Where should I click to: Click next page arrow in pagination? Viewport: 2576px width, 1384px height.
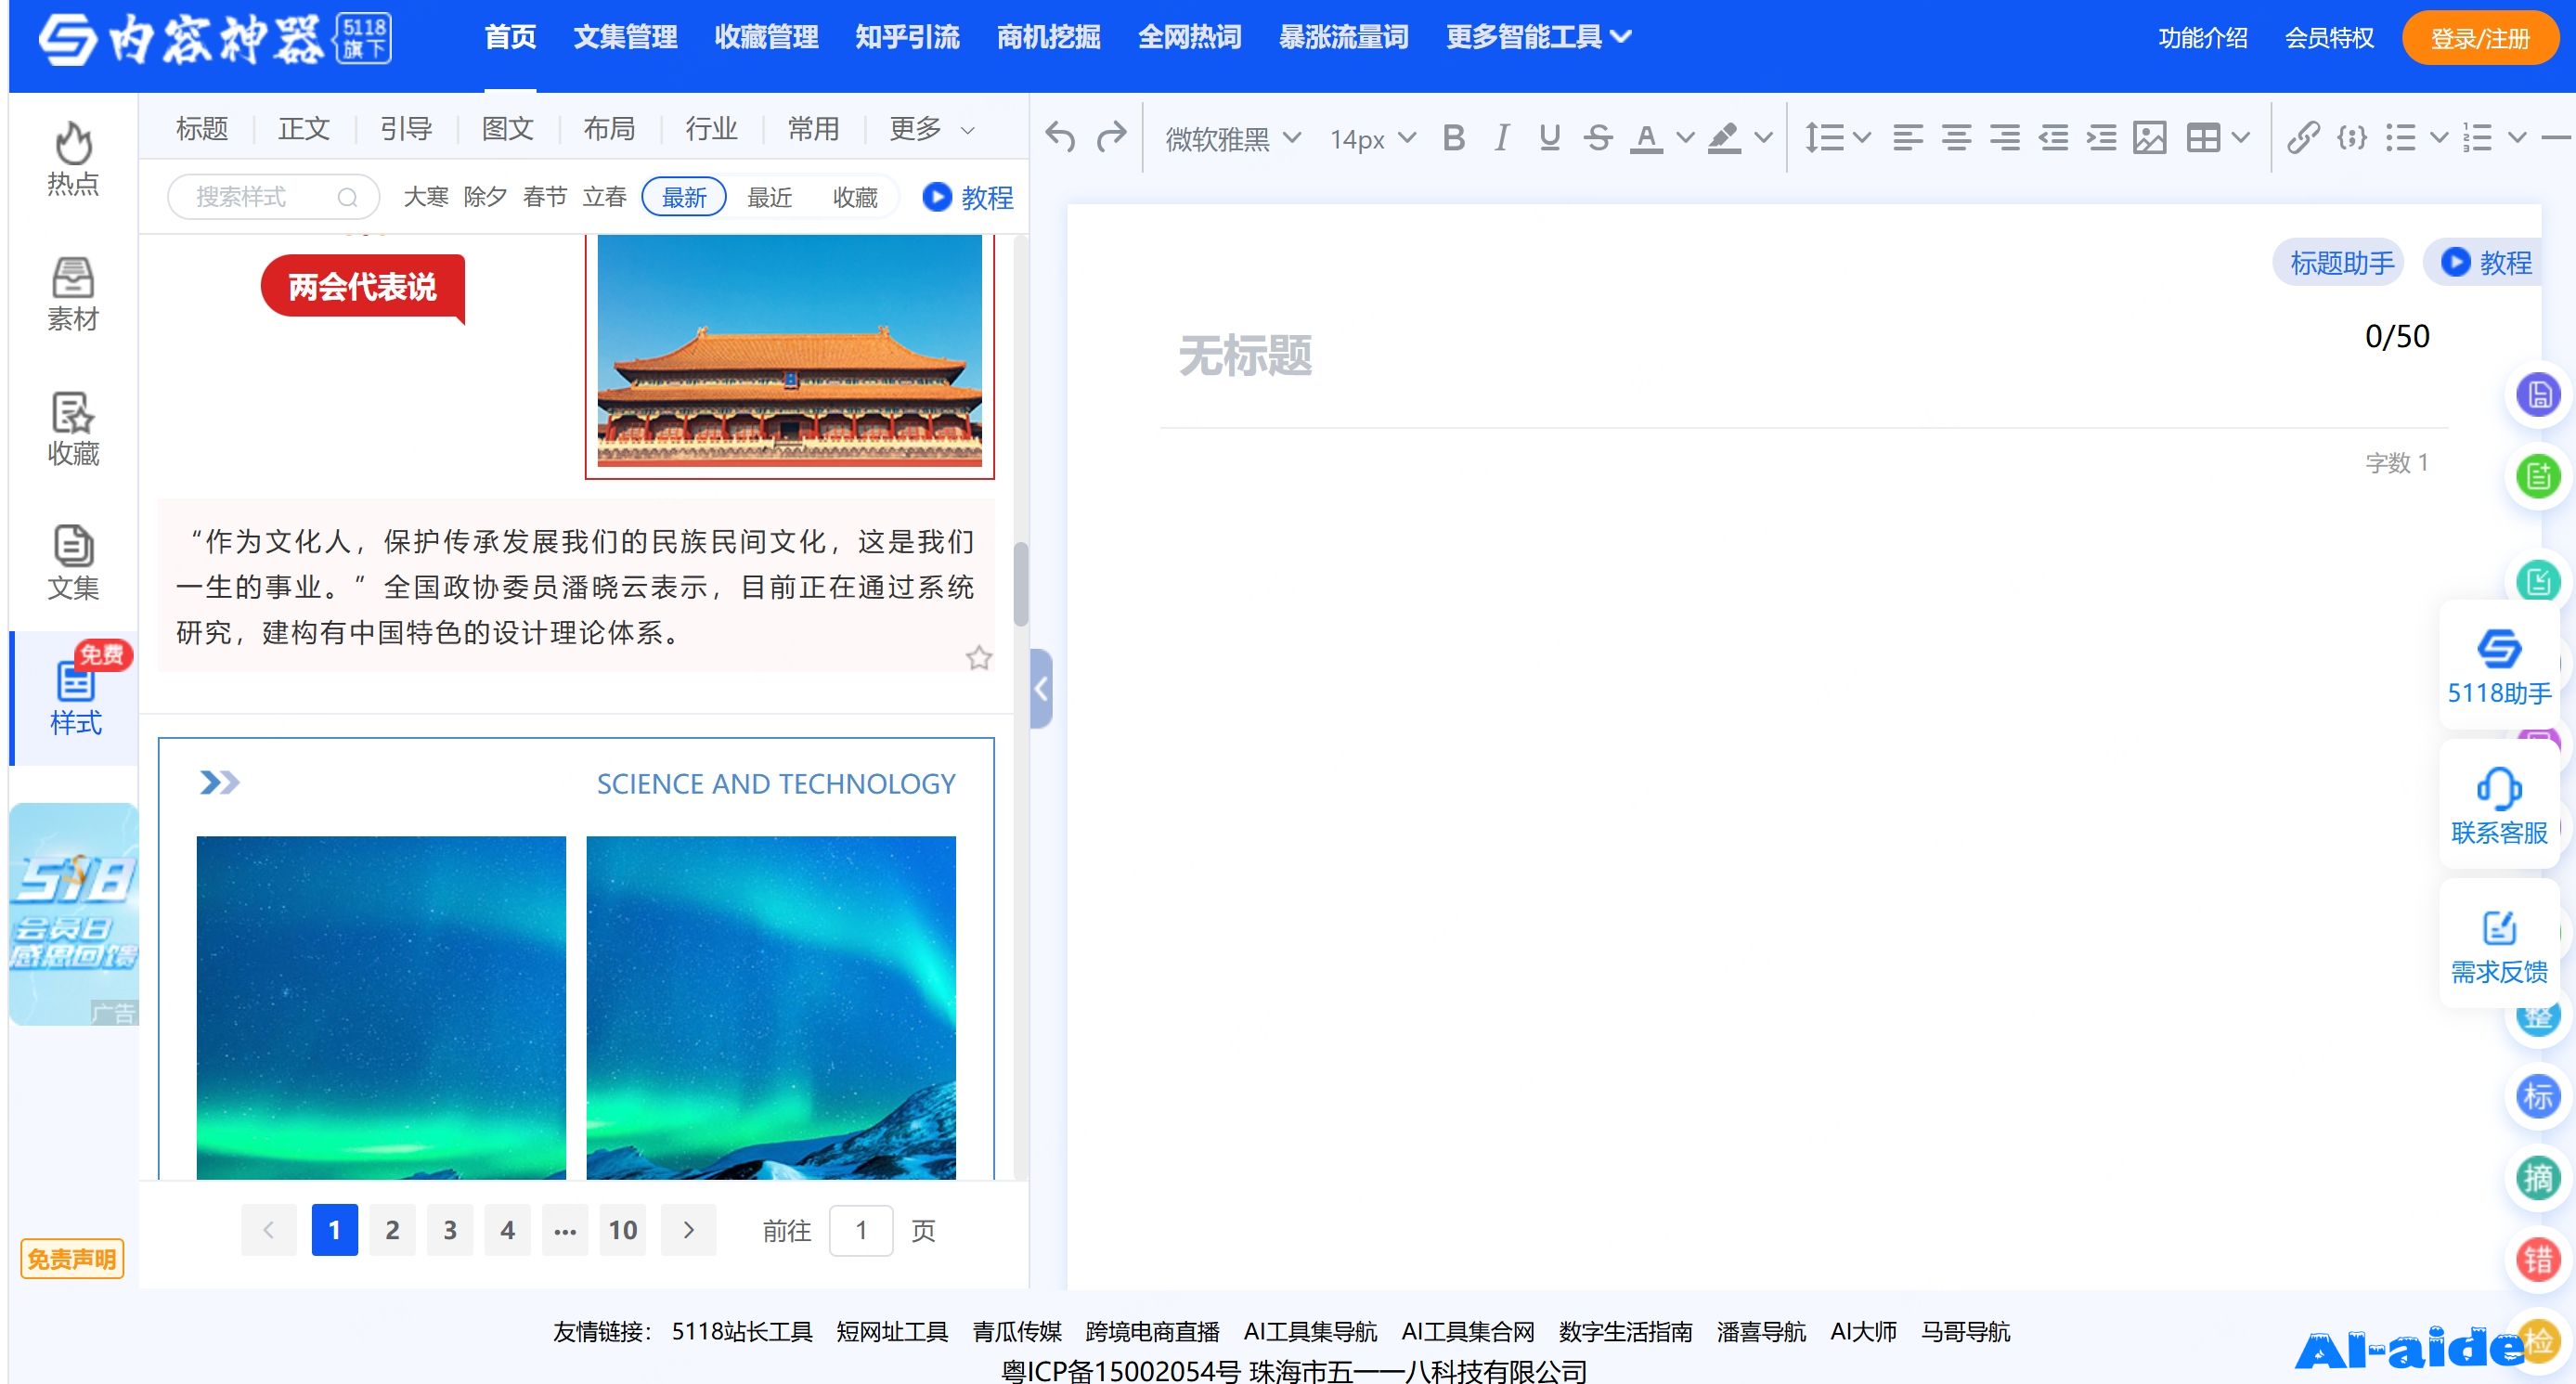click(x=688, y=1230)
